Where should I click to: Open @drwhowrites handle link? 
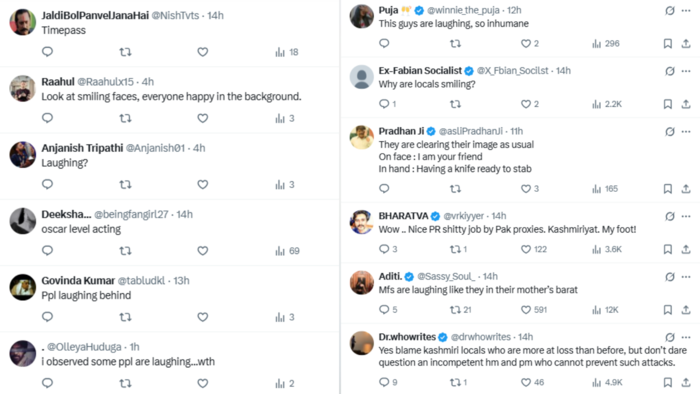tap(480, 337)
